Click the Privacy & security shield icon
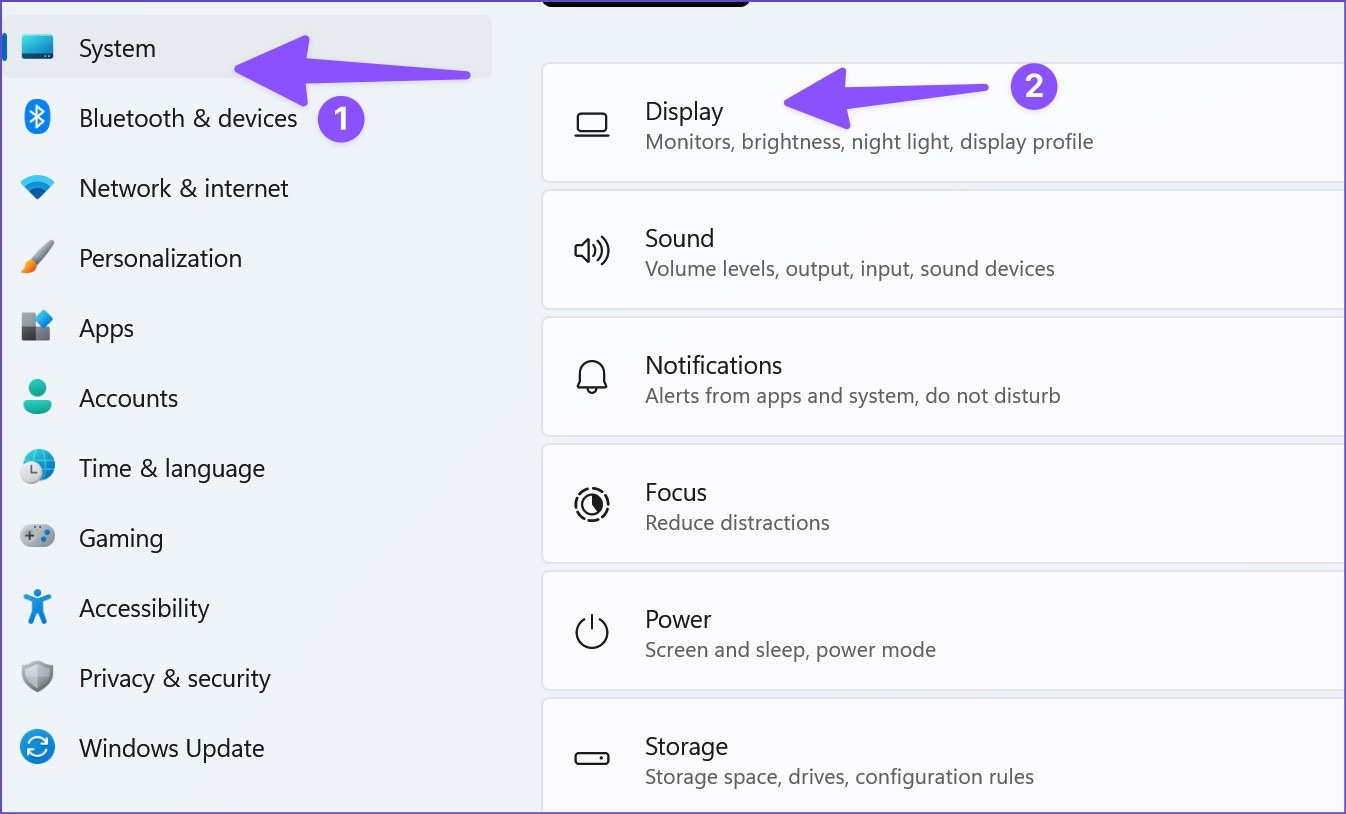Viewport: 1346px width, 814px height. click(x=38, y=678)
